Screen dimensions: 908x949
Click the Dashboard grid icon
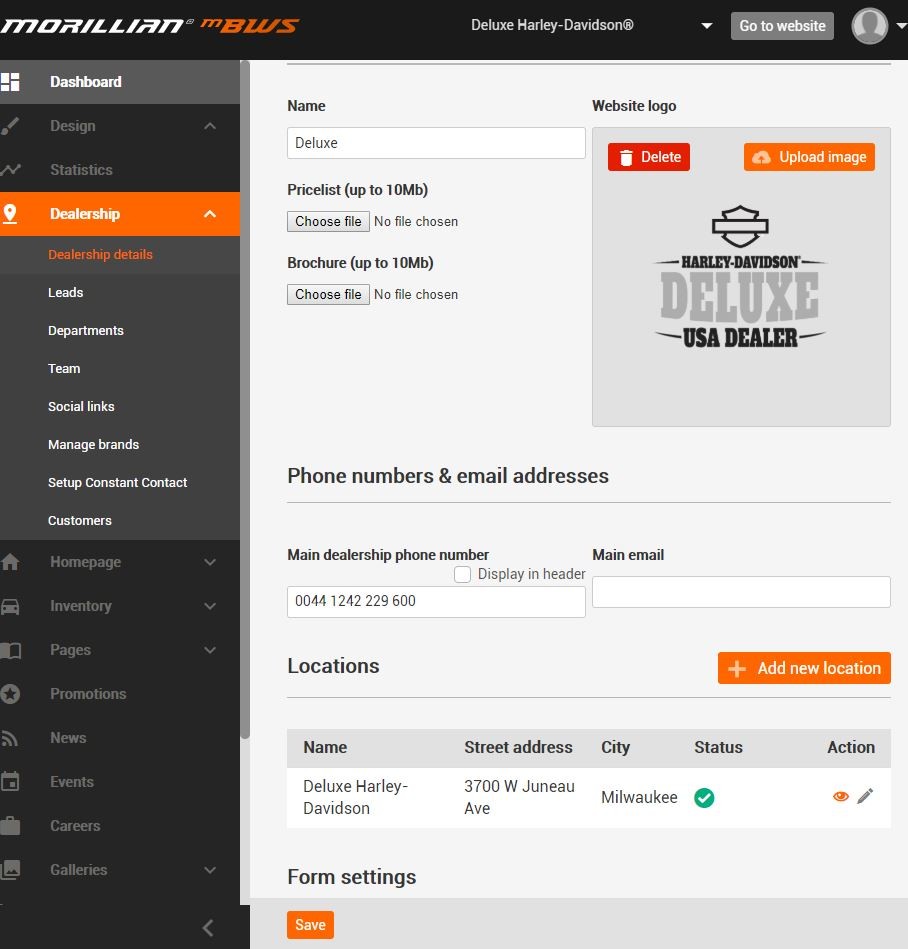10,82
